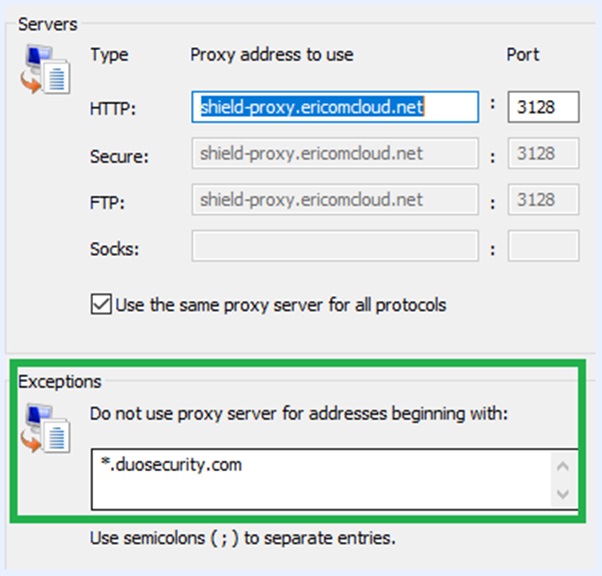Screen dimensions: 602x576
Task: Select the Secure proxy address field
Action: pyautogui.click(x=335, y=154)
